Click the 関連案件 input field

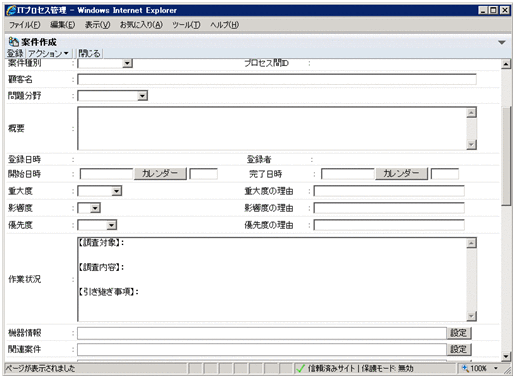[x=262, y=350]
